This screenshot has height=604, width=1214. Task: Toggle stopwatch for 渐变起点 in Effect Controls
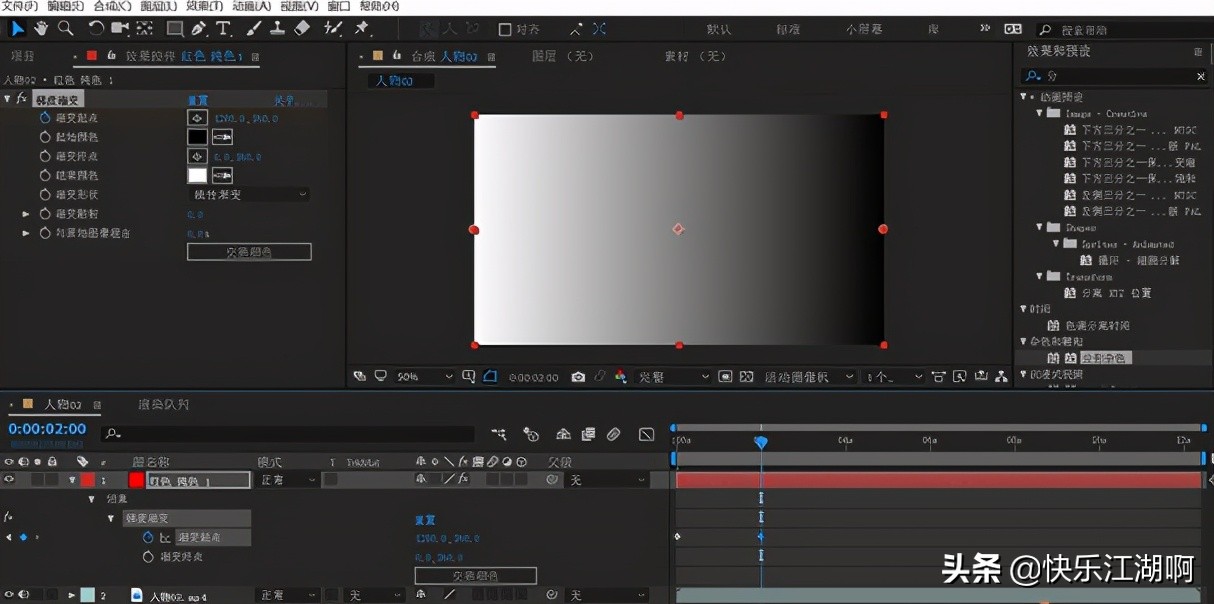point(45,118)
